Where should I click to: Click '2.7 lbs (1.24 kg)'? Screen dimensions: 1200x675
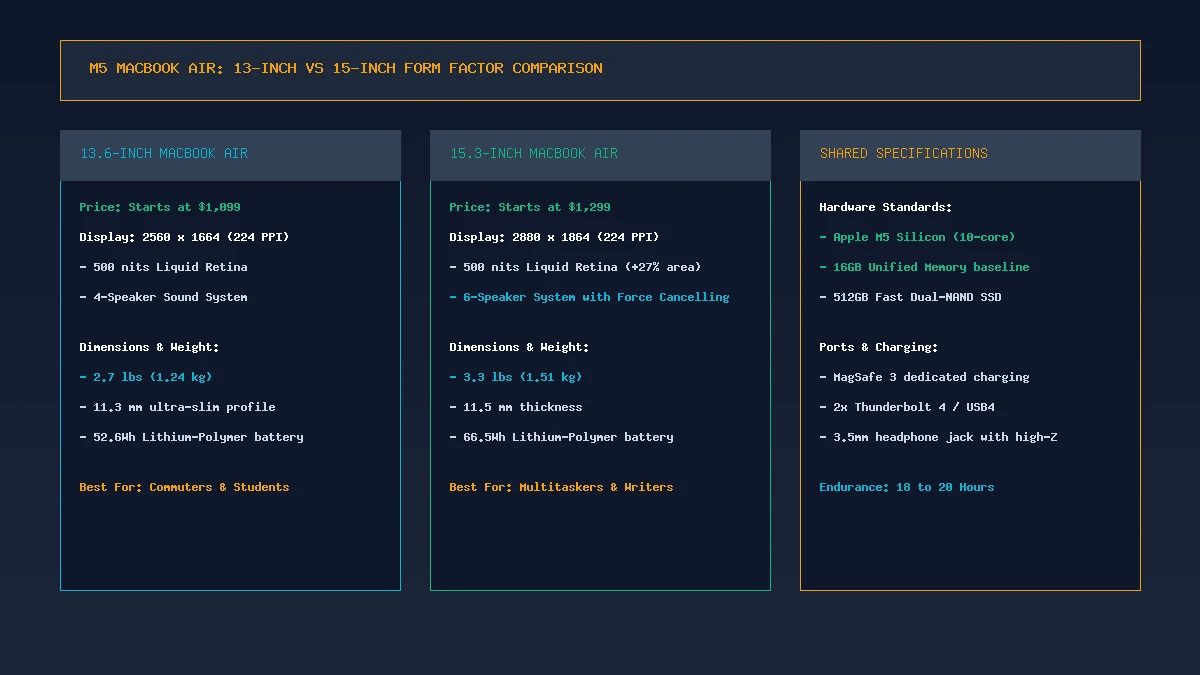click(146, 377)
